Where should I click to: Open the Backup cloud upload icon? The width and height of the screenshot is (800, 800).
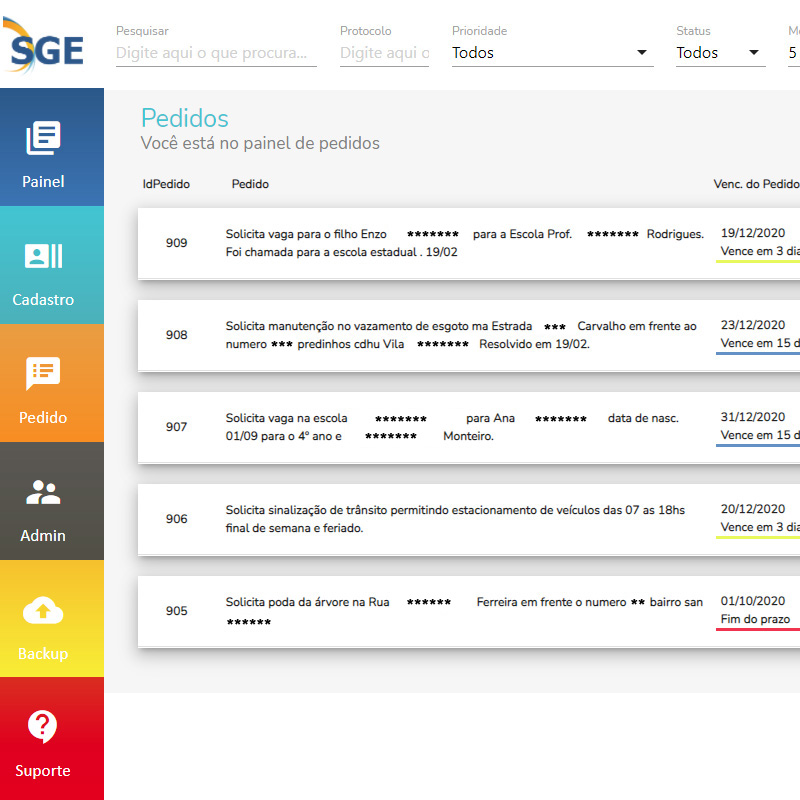point(43,610)
